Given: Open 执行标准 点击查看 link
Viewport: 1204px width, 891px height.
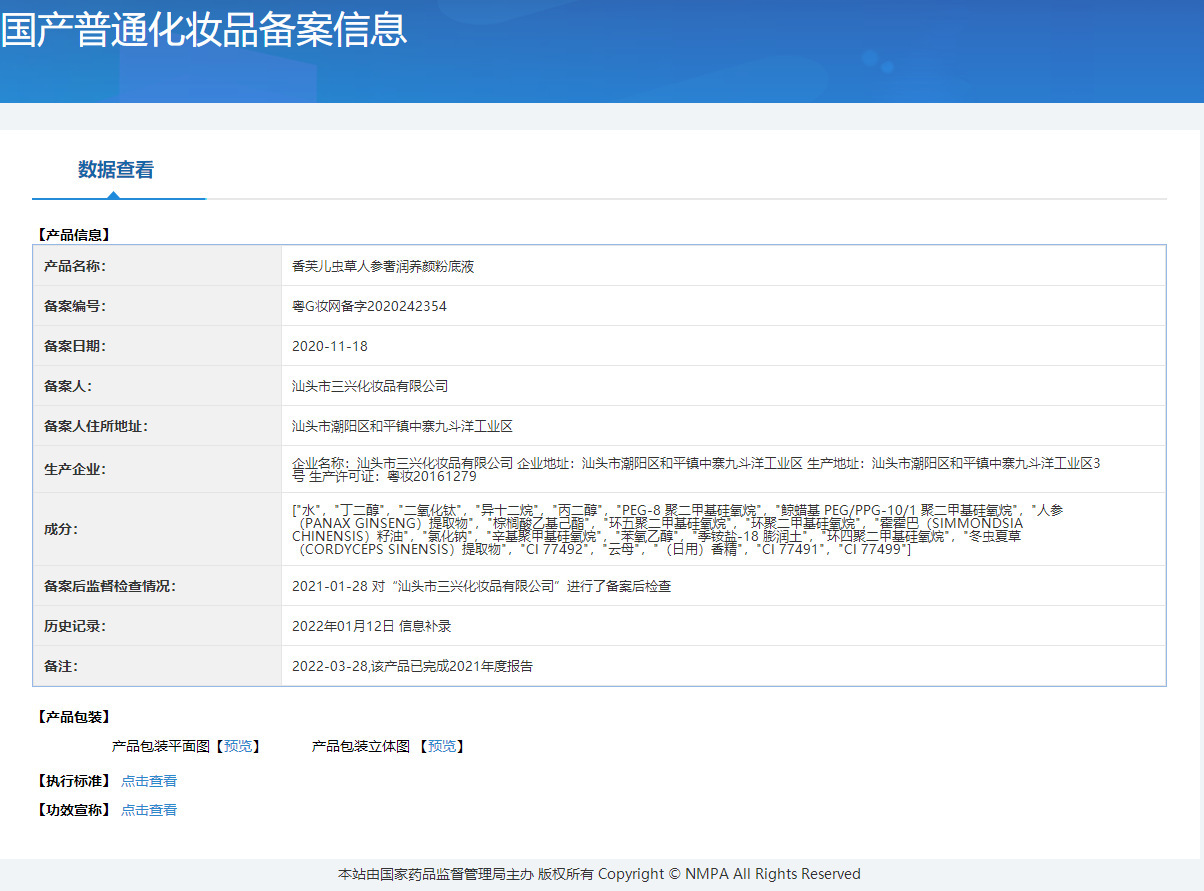Looking at the screenshot, I should 149,781.
